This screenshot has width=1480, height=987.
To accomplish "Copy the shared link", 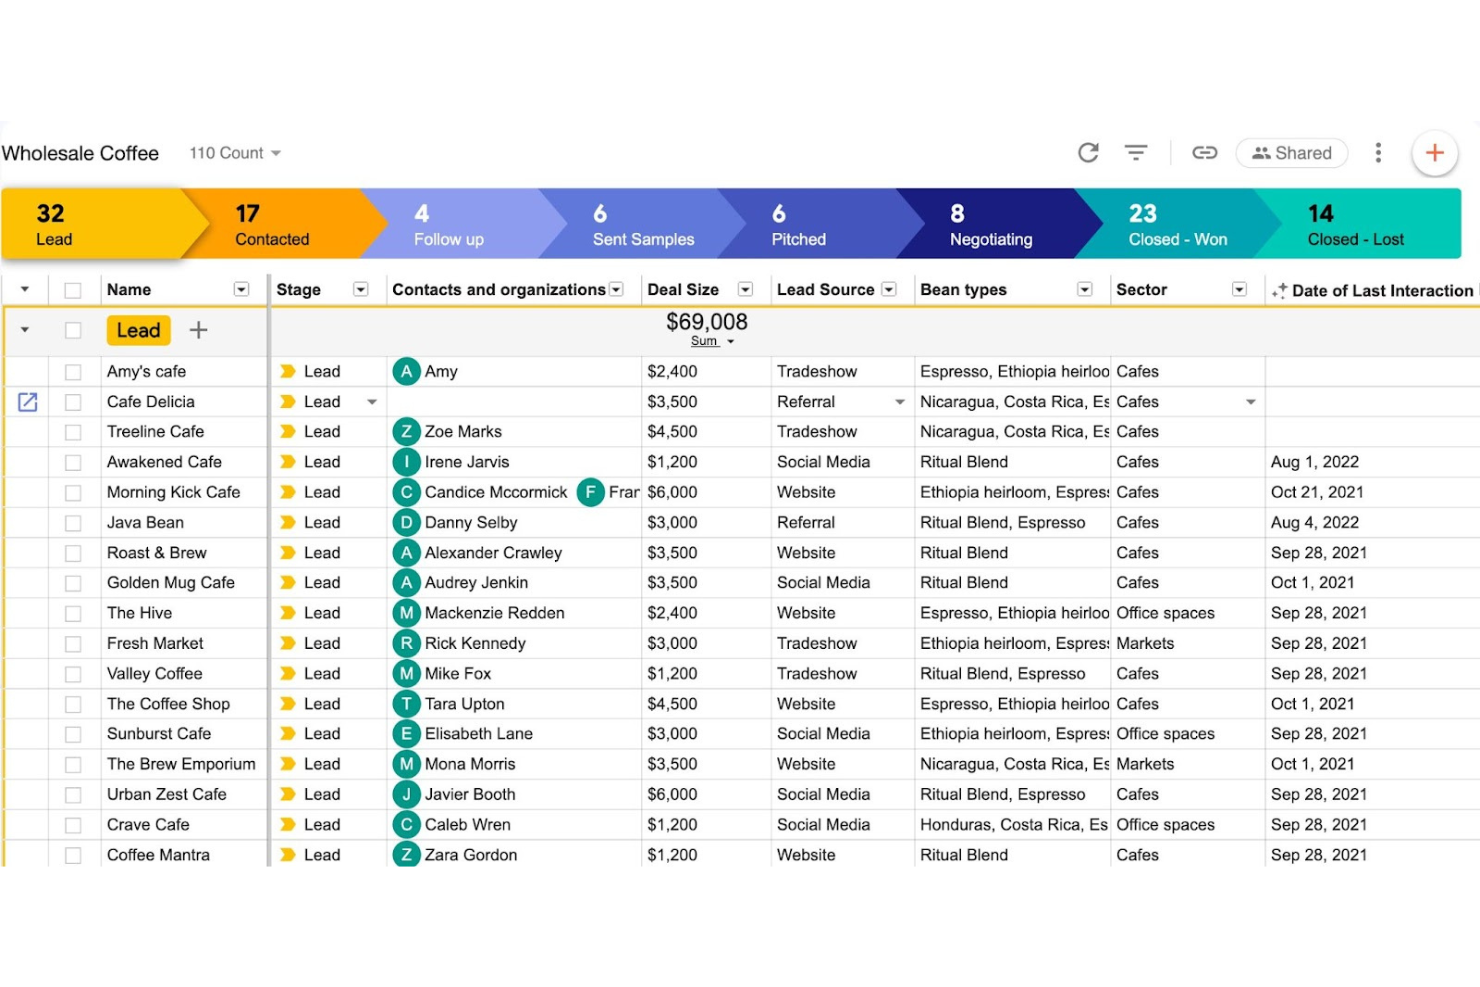I will (x=1204, y=152).
